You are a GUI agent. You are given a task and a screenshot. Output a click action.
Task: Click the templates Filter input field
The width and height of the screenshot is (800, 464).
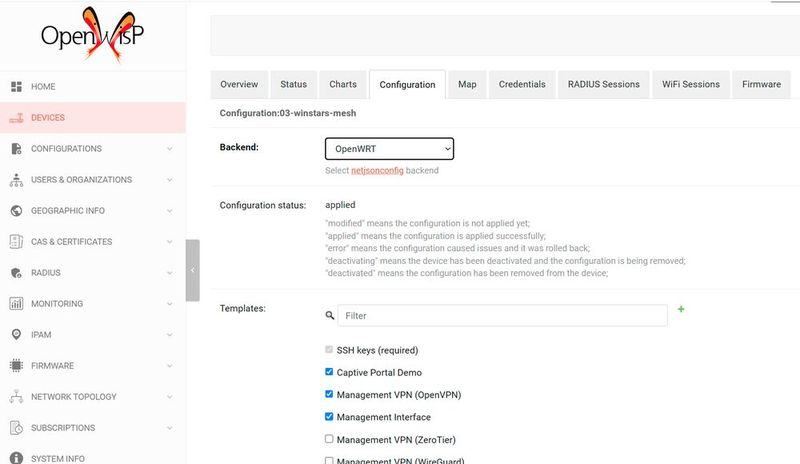click(502, 315)
